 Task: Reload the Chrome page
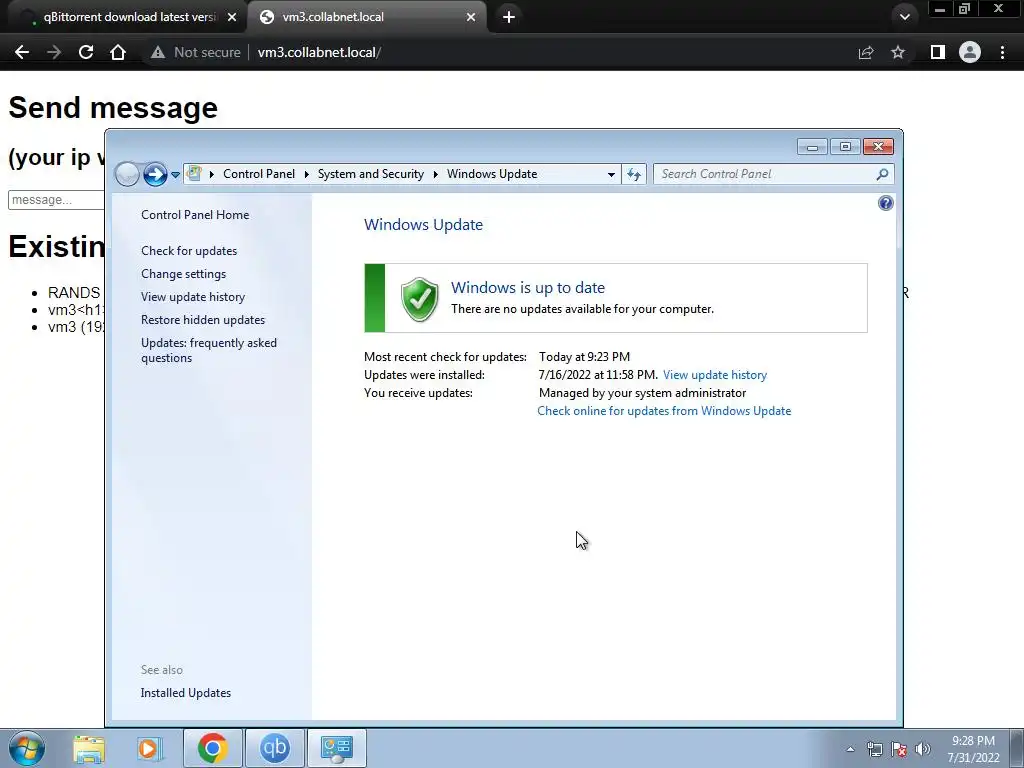click(x=86, y=52)
